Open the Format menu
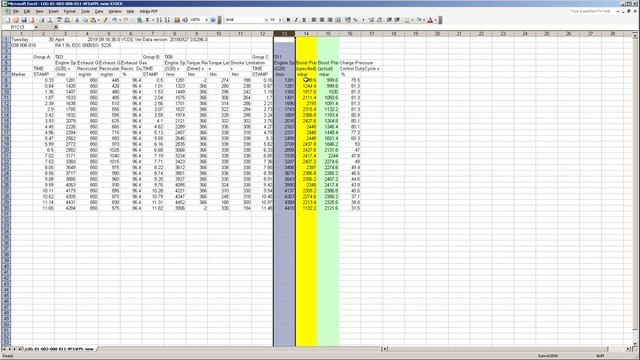 [69, 11]
